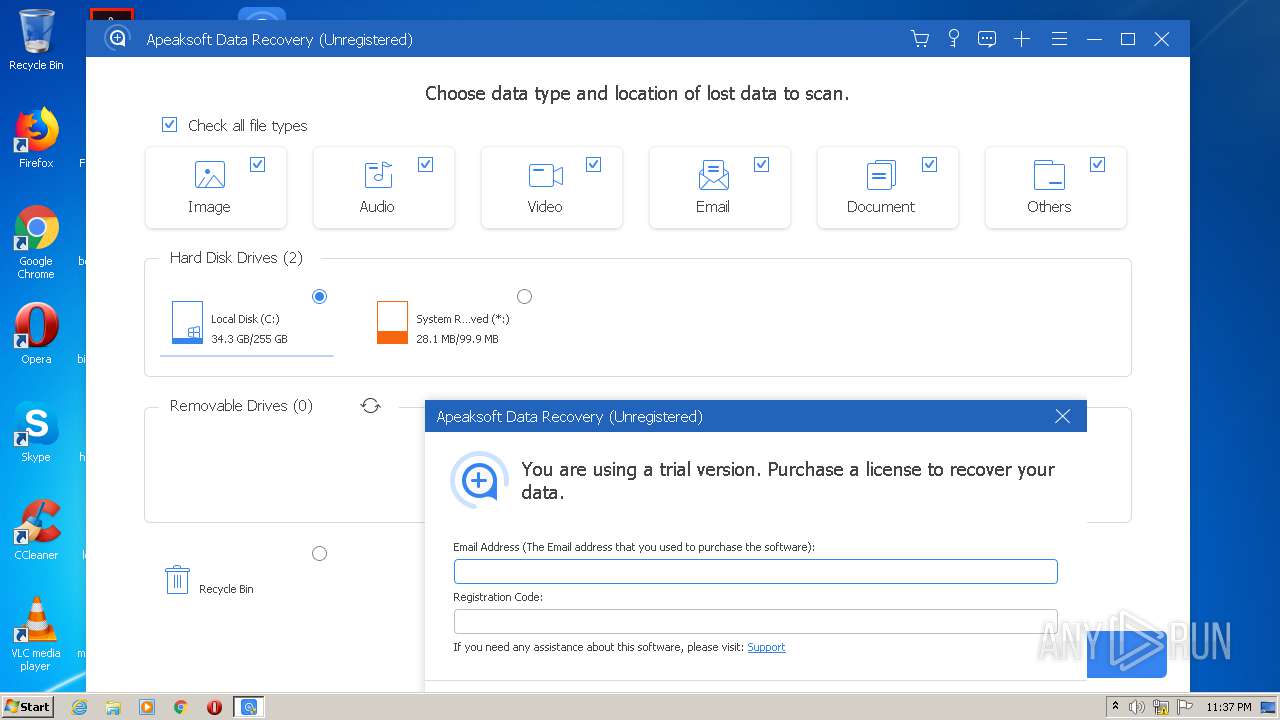Click the plus icon in title bar
Viewport: 1280px width, 720px height.
click(x=1021, y=39)
